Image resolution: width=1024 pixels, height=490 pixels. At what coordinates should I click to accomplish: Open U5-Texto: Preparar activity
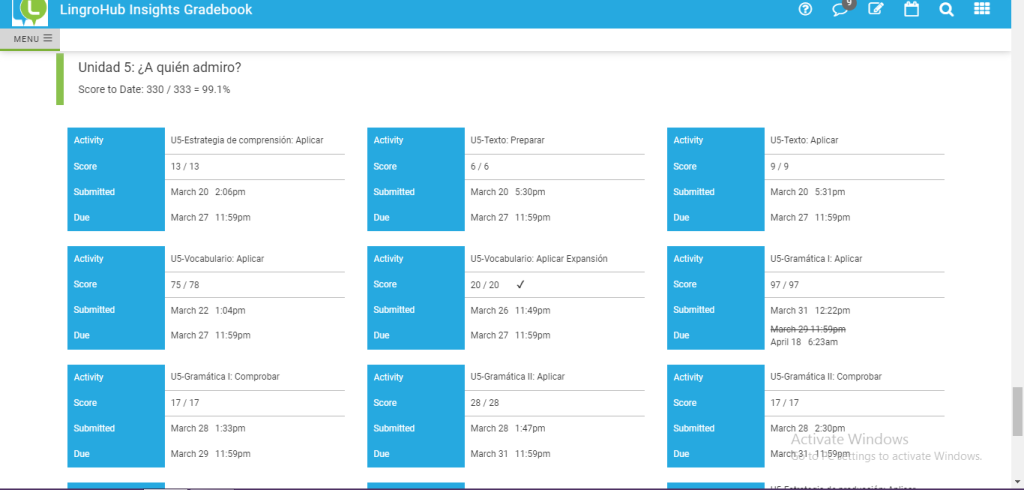click(507, 140)
